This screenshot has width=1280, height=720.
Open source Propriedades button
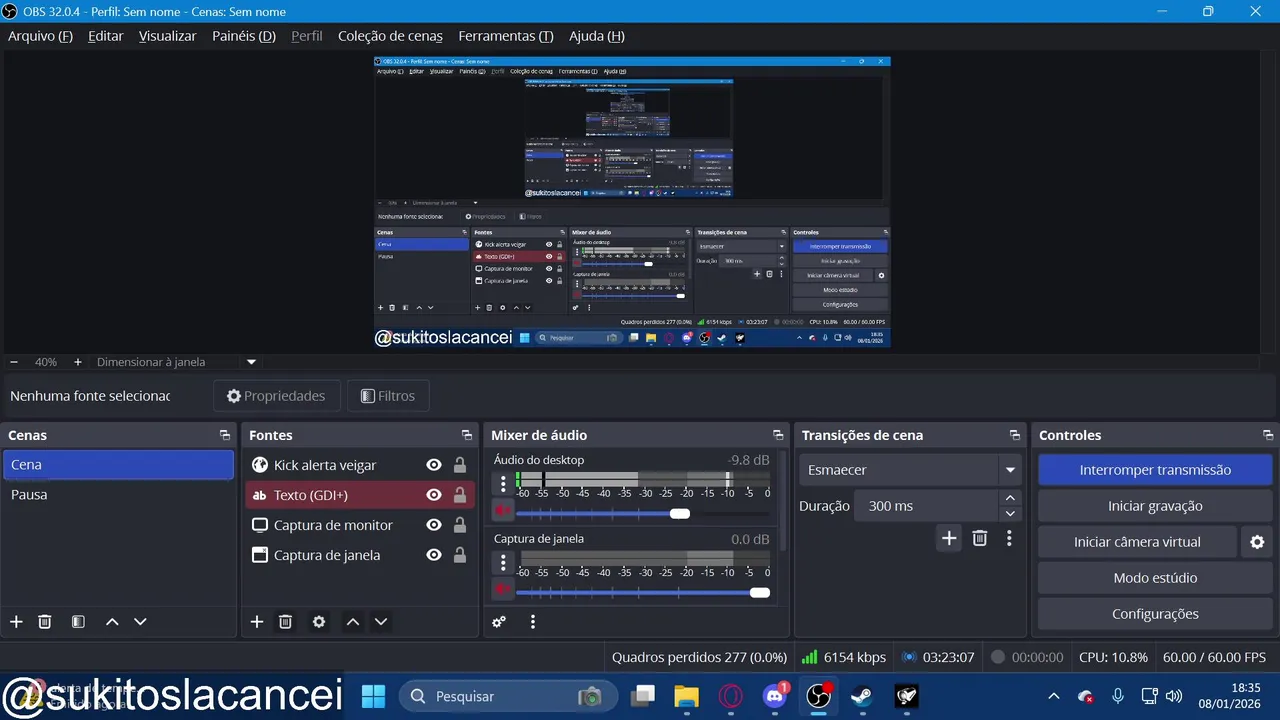(276, 396)
